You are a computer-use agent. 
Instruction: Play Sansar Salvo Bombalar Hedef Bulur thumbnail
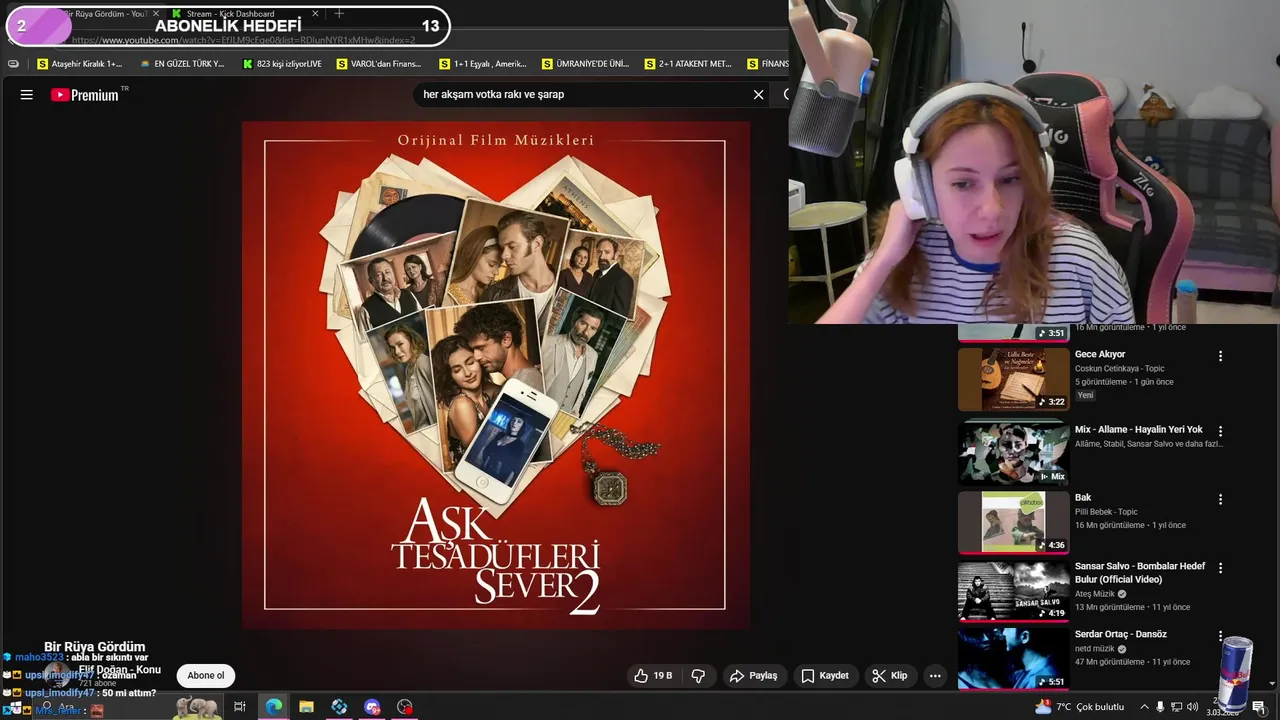(x=1014, y=591)
